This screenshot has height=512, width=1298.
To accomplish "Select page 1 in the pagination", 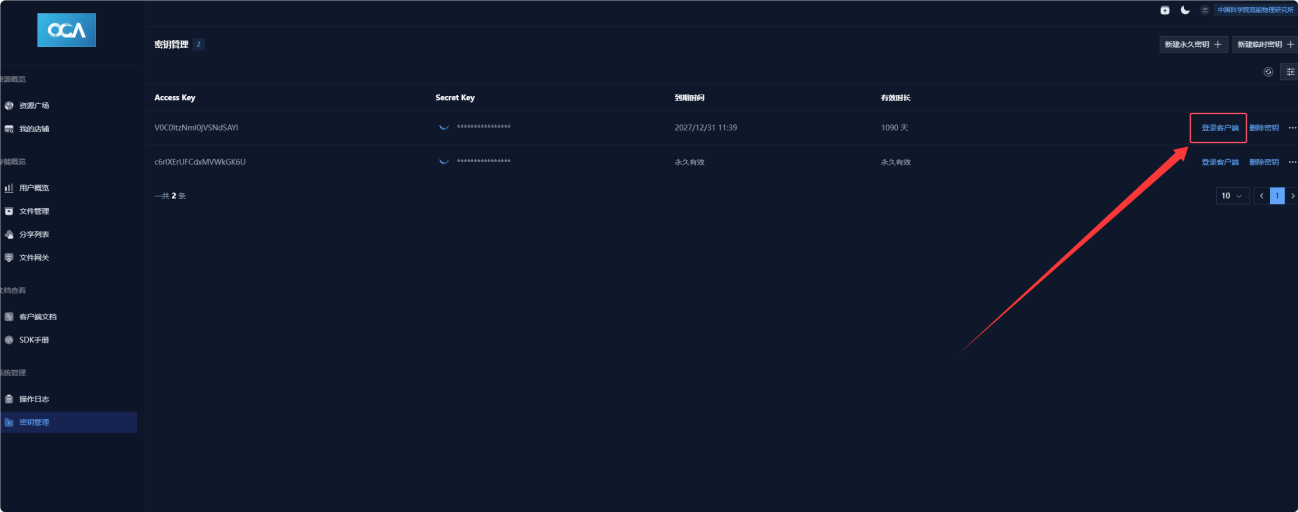I will click(1277, 196).
